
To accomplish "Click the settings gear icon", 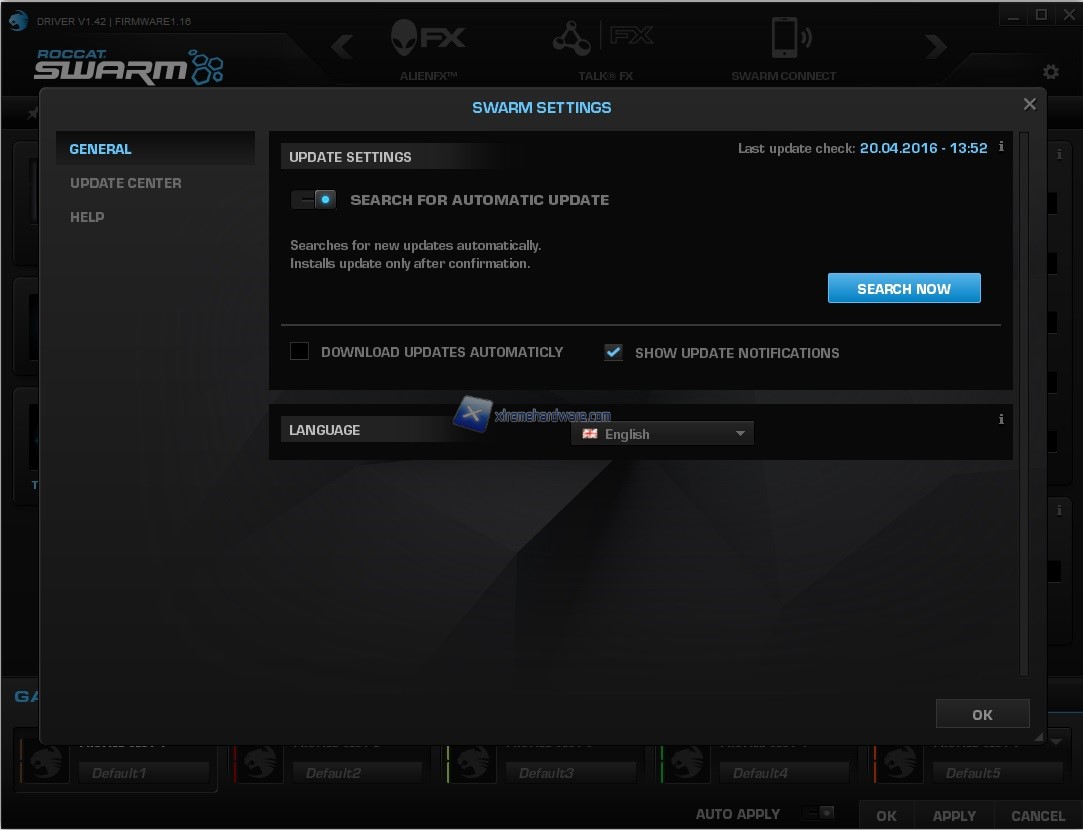I will click(1050, 72).
